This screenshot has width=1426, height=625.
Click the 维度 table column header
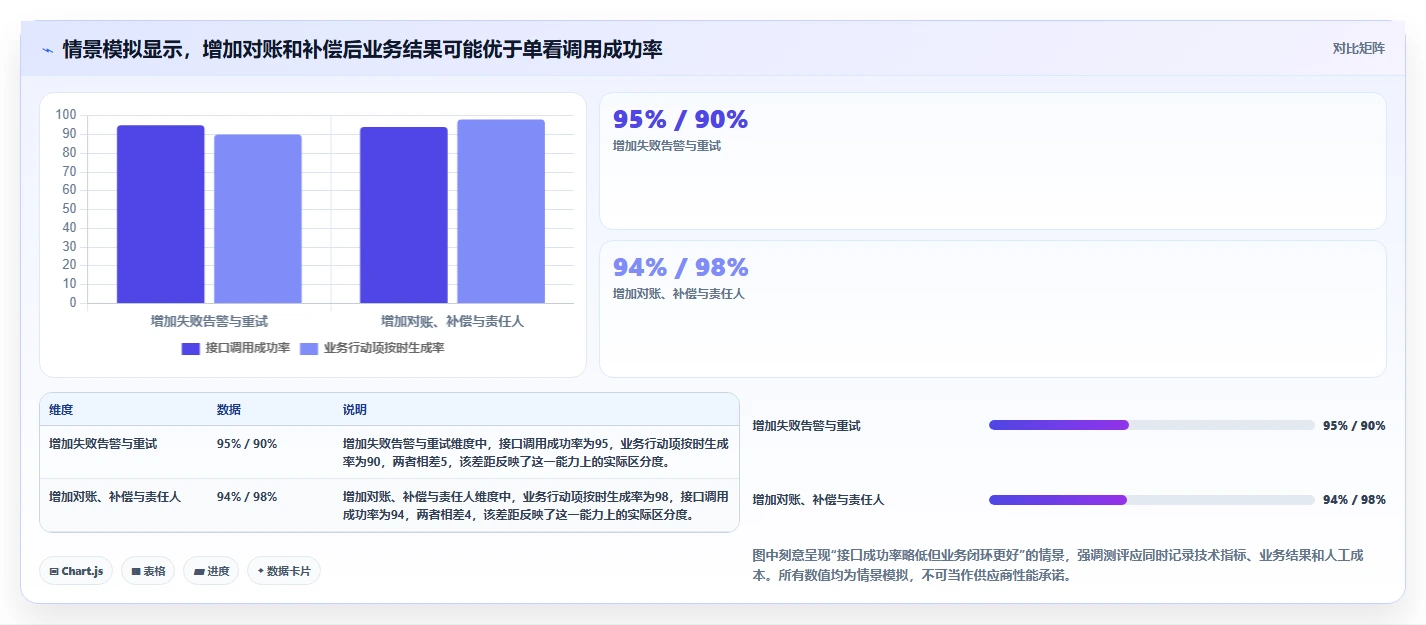click(x=61, y=410)
